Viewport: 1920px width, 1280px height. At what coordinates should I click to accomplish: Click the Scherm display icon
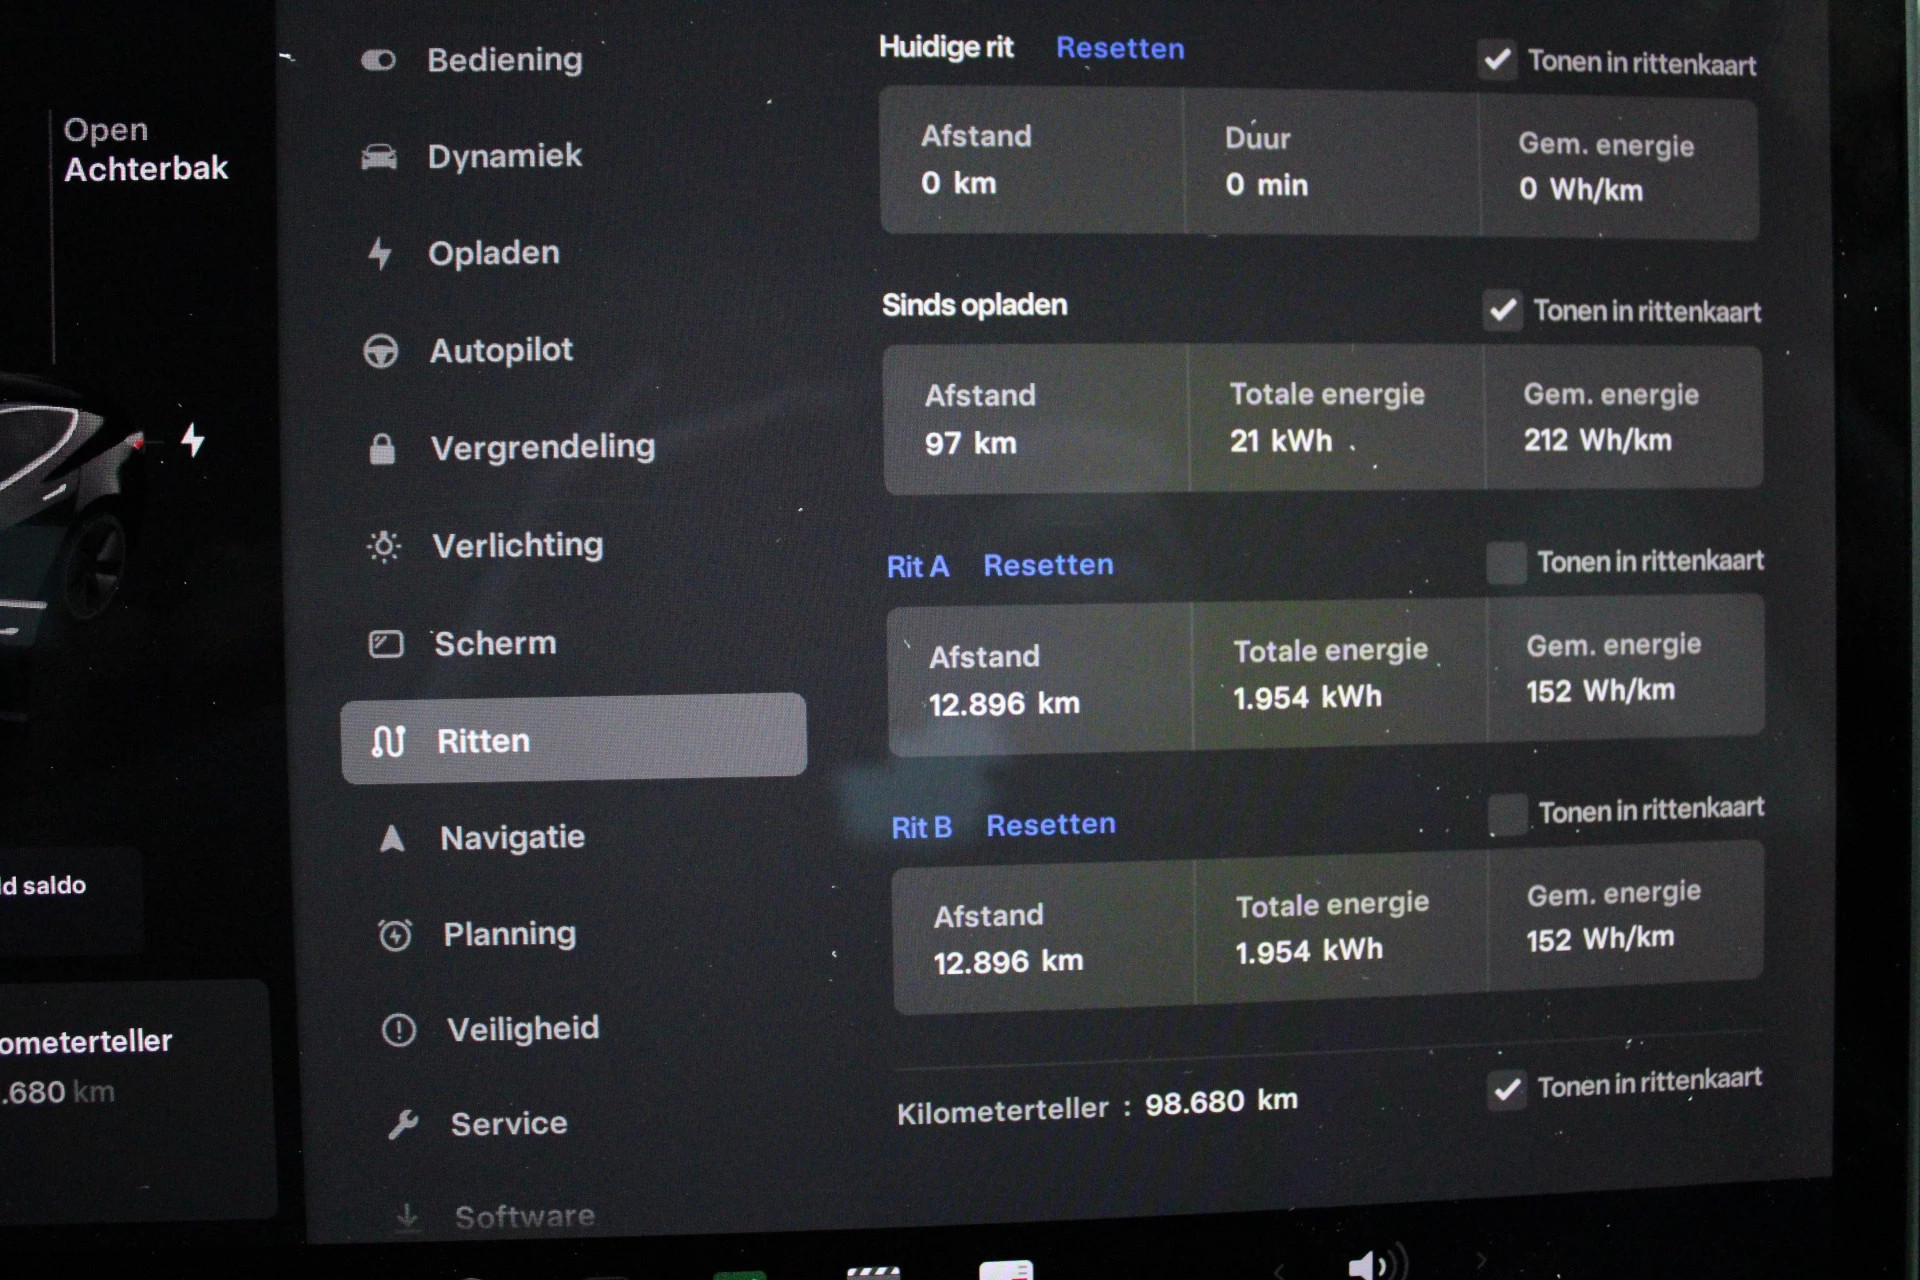click(x=386, y=644)
